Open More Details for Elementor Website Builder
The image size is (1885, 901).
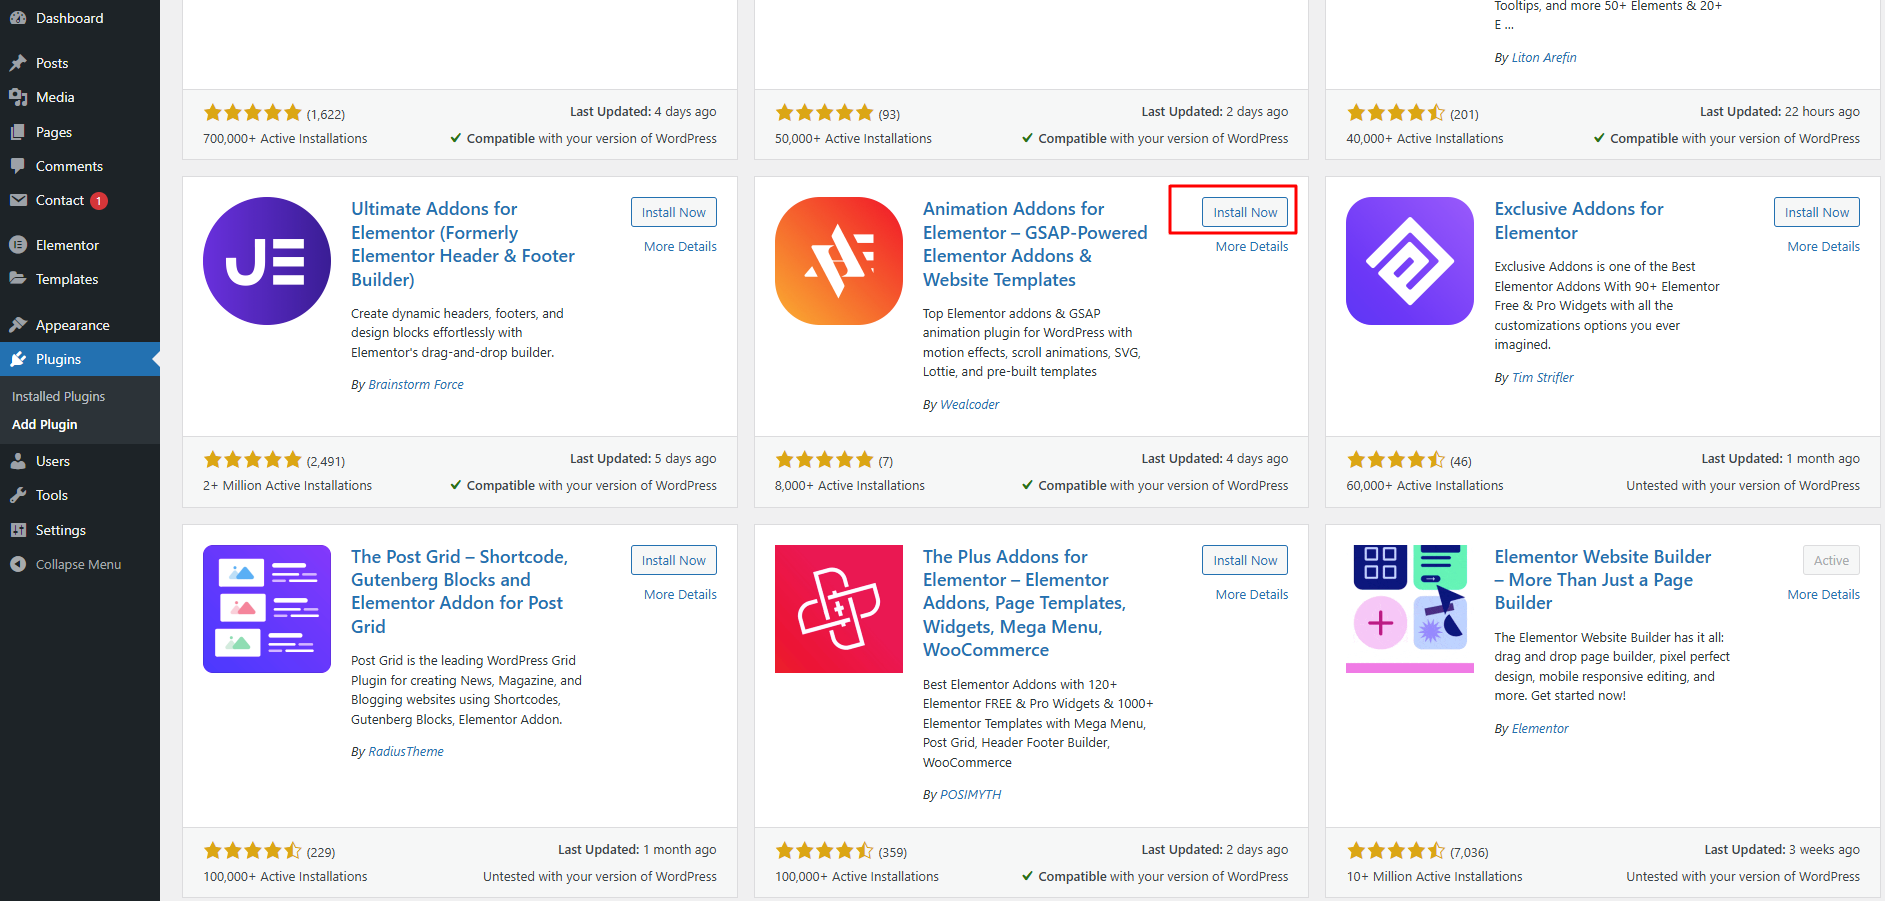pyautogui.click(x=1824, y=594)
